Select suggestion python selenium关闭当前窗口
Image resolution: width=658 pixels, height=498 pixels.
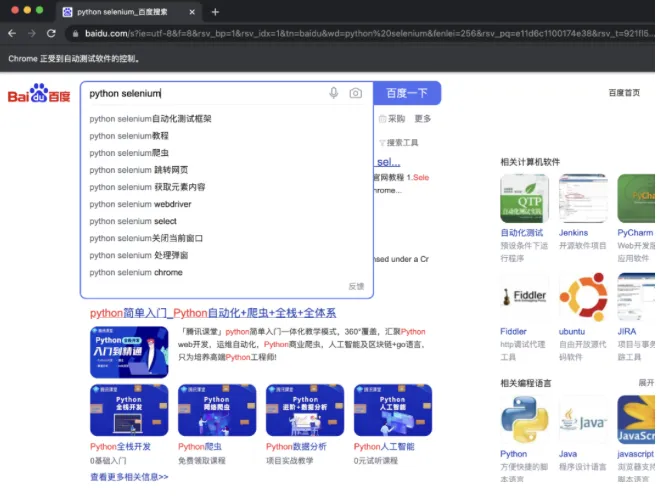[146, 238]
